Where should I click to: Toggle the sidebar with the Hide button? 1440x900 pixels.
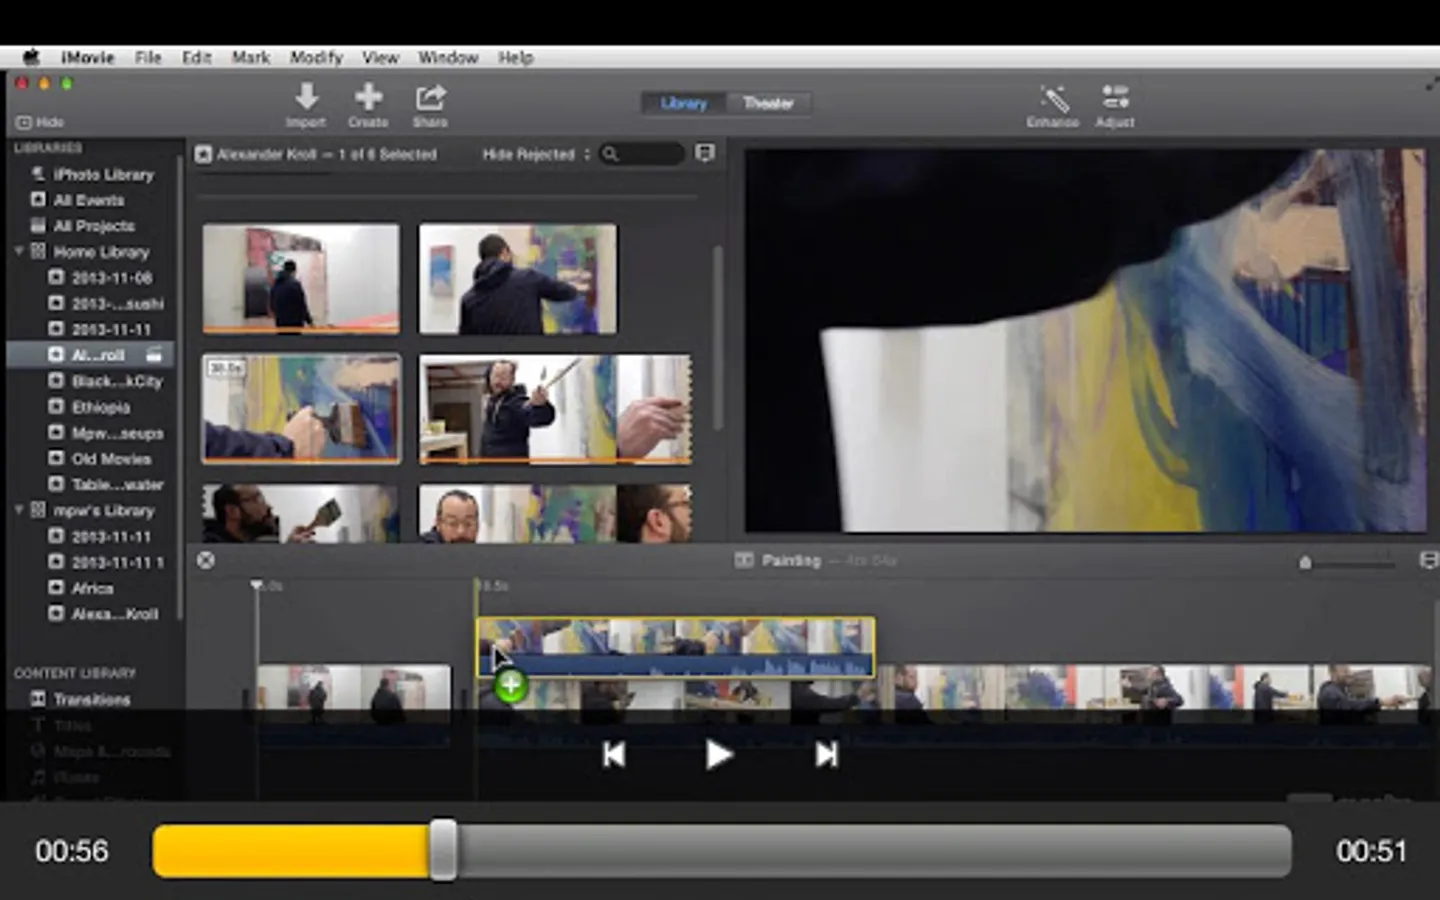(x=40, y=122)
